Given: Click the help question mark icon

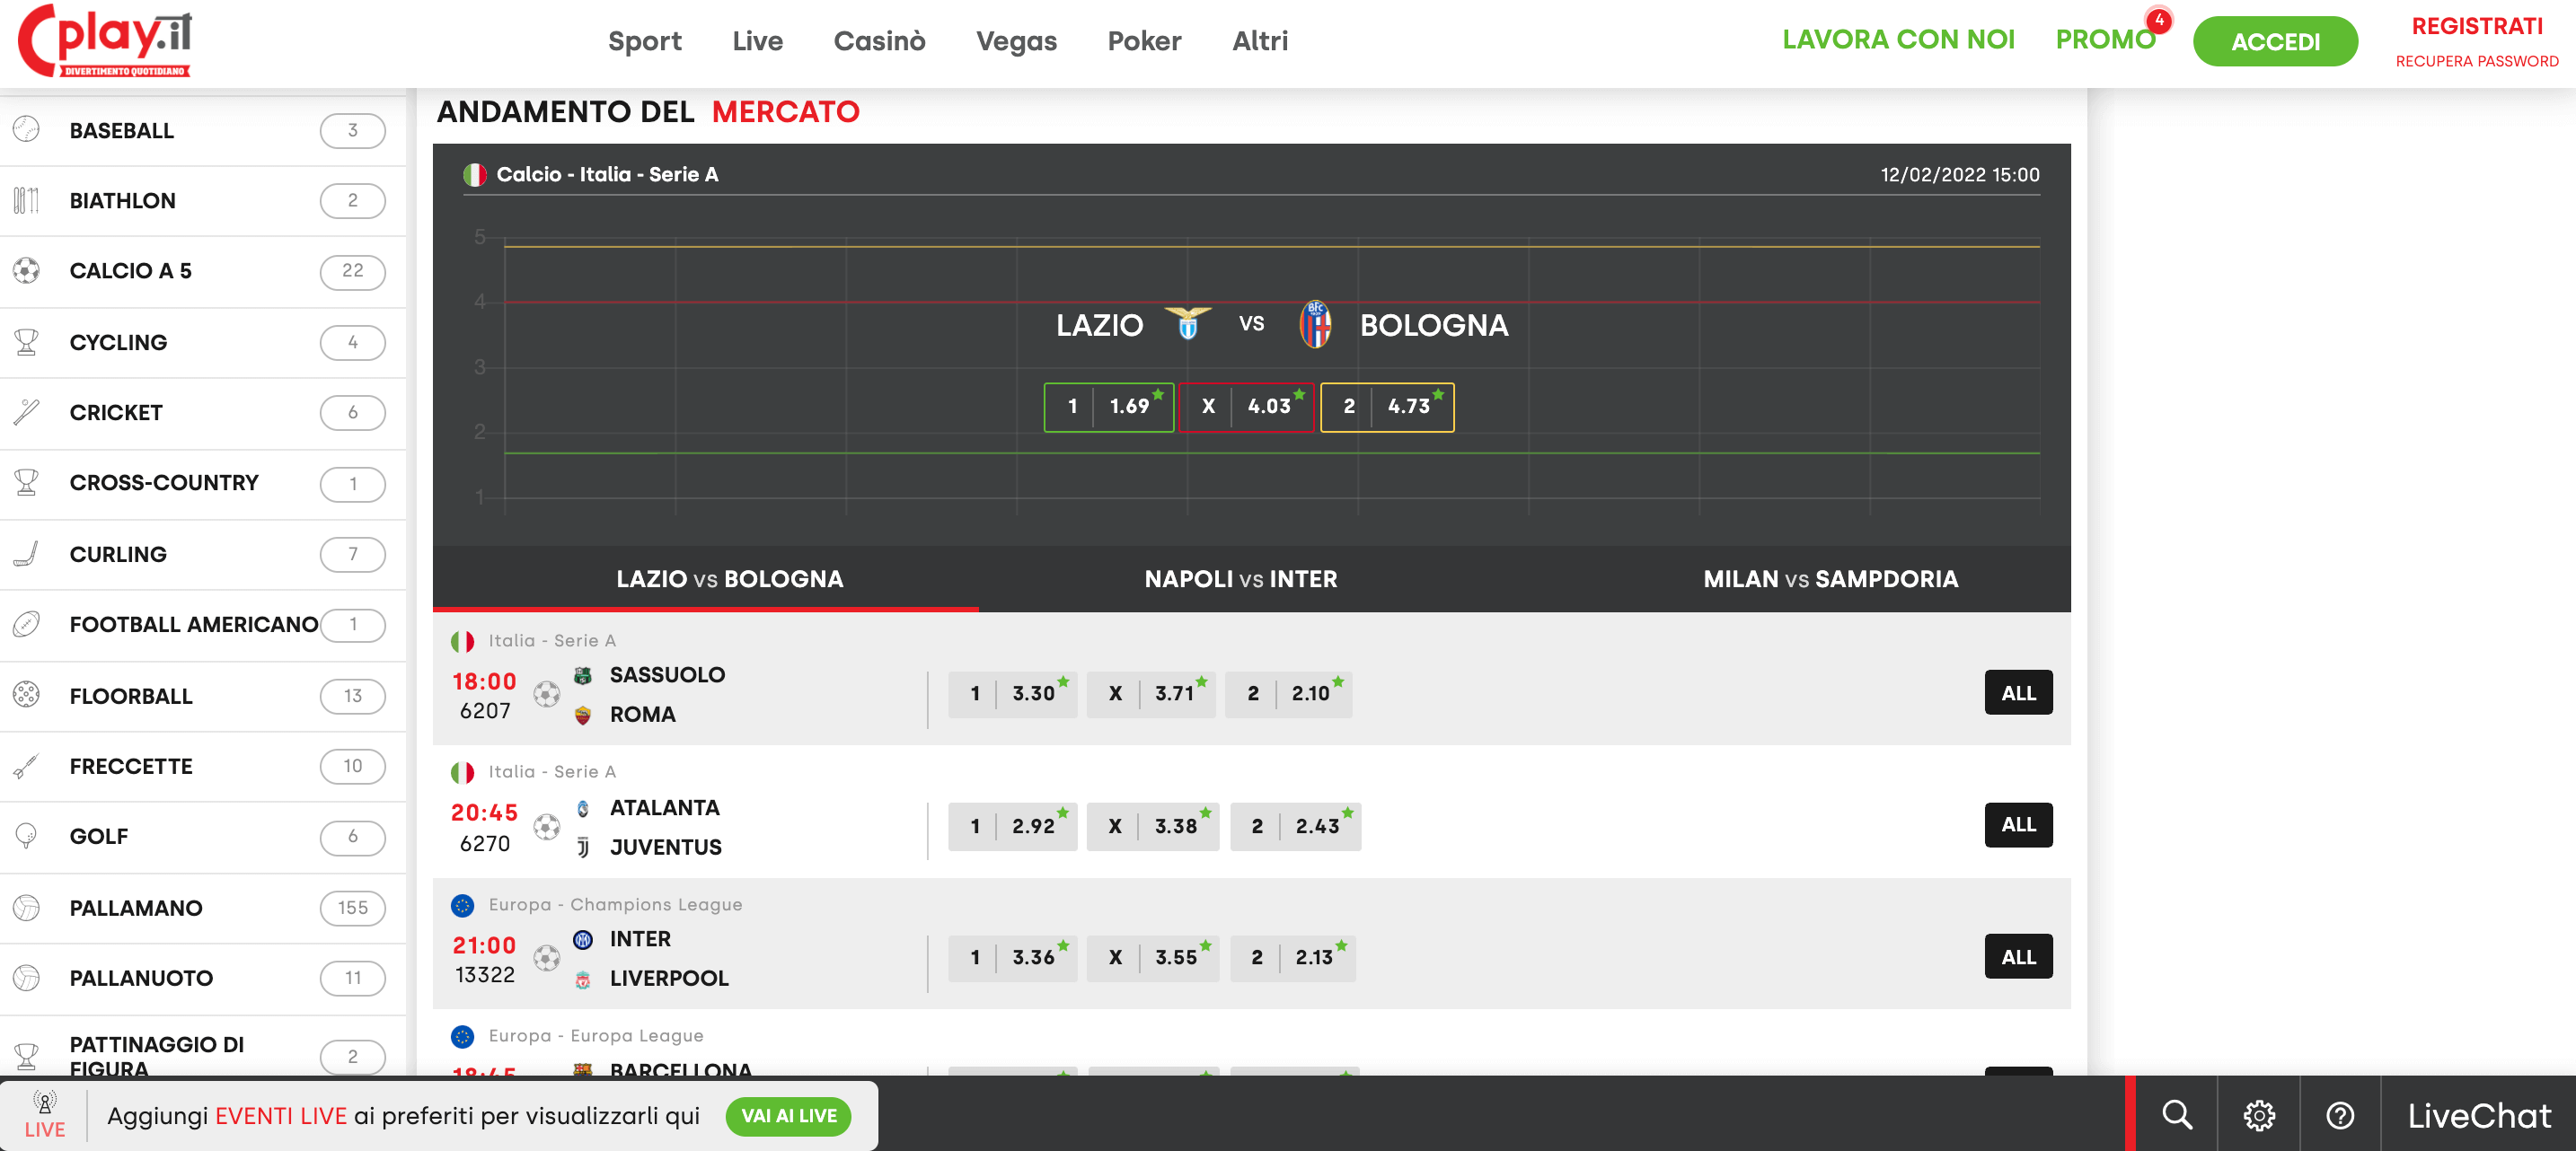Looking at the screenshot, I should pyautogui.click(x=2340, y=1115).
